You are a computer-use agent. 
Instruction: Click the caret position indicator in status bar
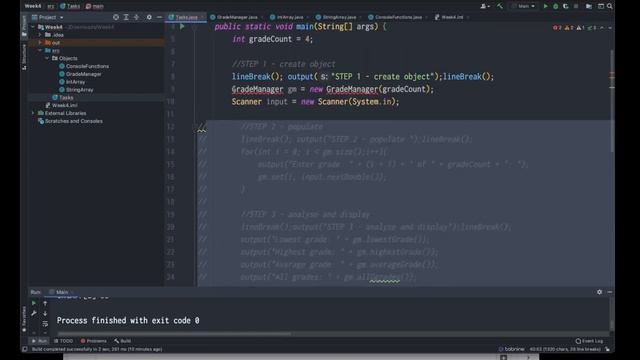565,349
